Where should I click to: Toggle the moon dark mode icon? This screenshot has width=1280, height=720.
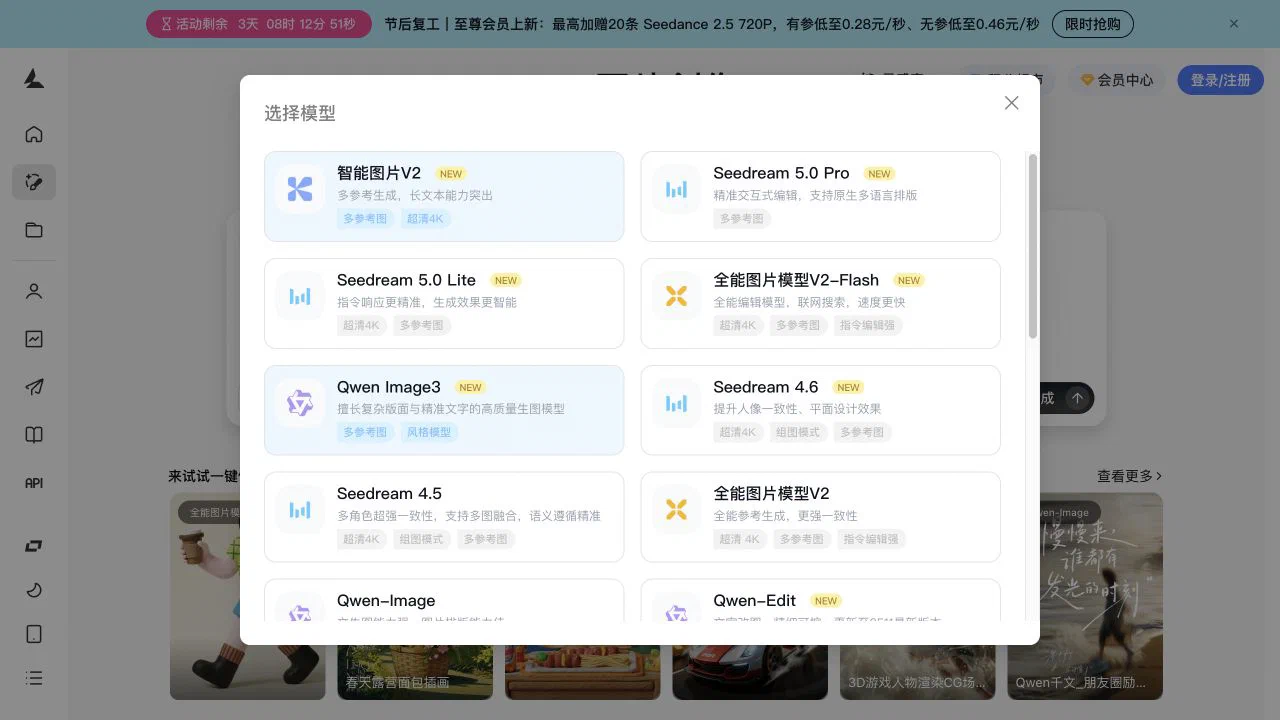click(x=34, y=590)
